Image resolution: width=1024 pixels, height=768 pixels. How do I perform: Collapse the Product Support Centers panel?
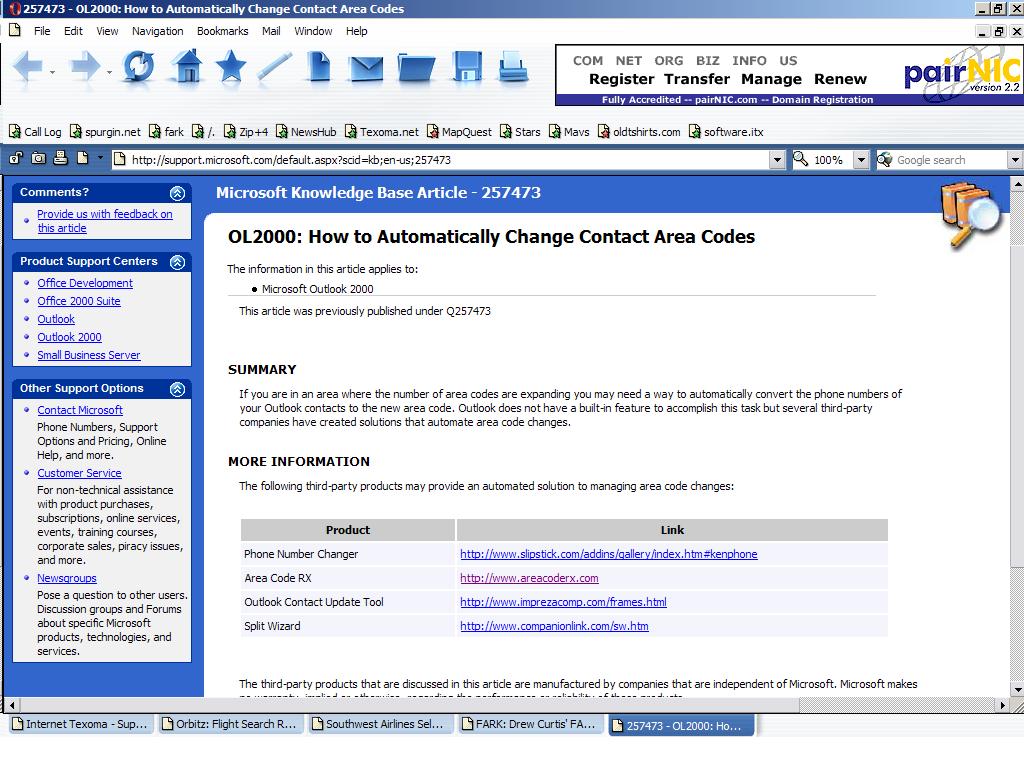[177, 262]
